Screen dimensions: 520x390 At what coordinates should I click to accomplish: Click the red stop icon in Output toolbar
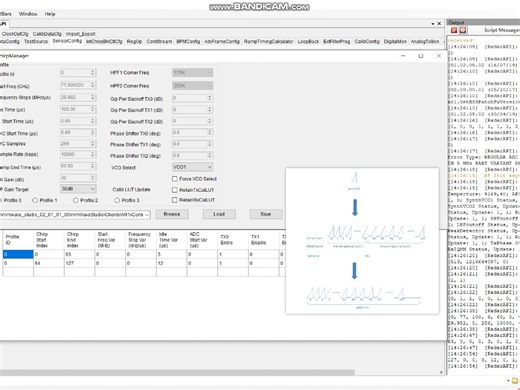click(x=463, y=30)
